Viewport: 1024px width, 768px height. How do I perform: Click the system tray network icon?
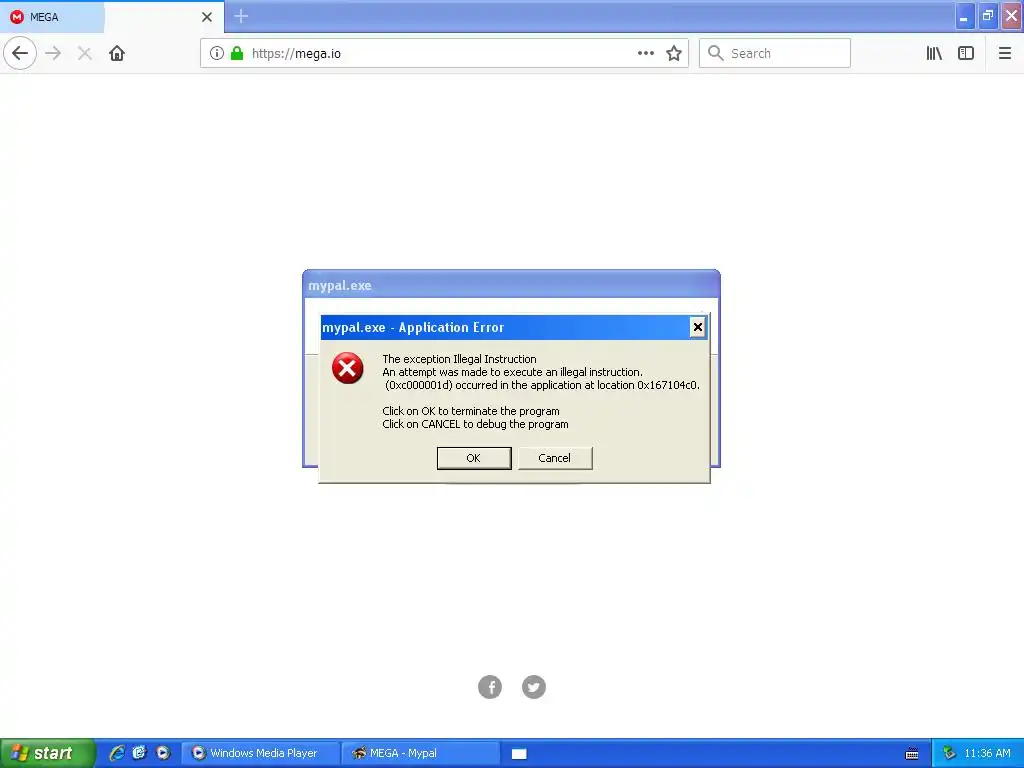click(950, 753)
